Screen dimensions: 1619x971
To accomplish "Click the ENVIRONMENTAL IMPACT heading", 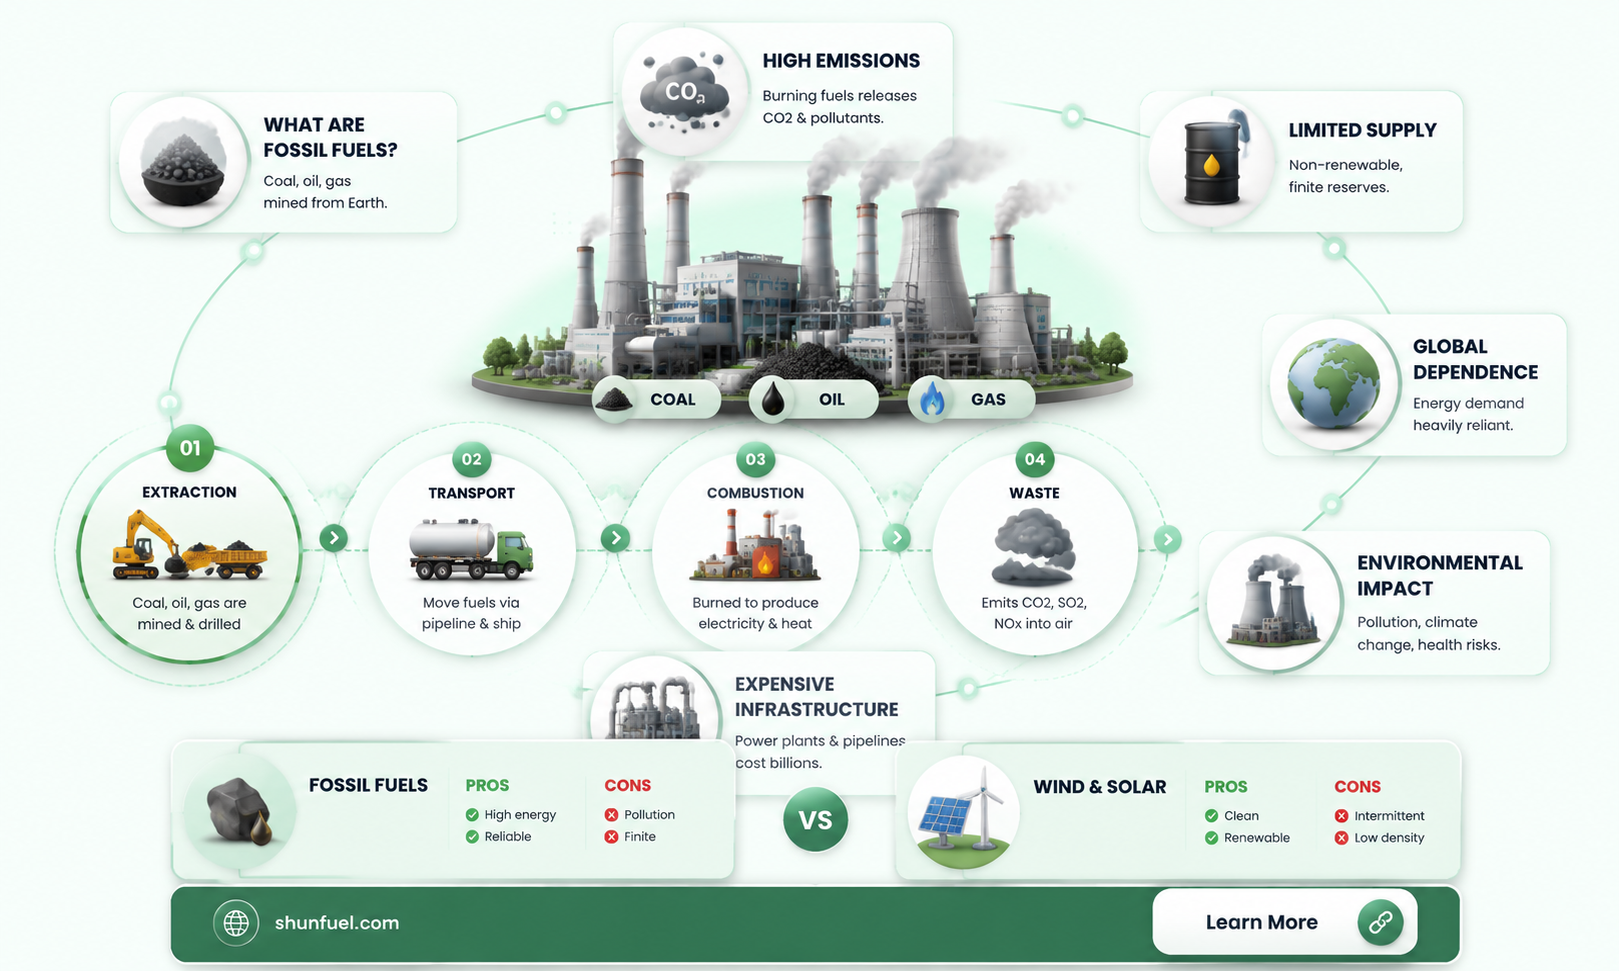I will coord(1439,576).
